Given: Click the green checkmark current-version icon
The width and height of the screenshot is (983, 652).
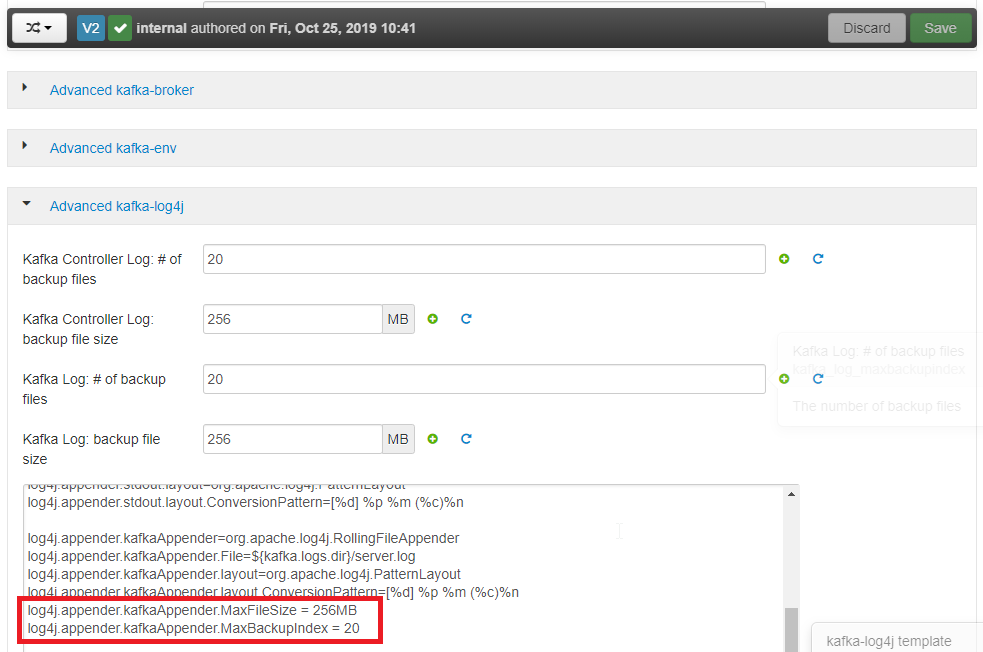Looking at the screenshot, I should coord(120,28).
